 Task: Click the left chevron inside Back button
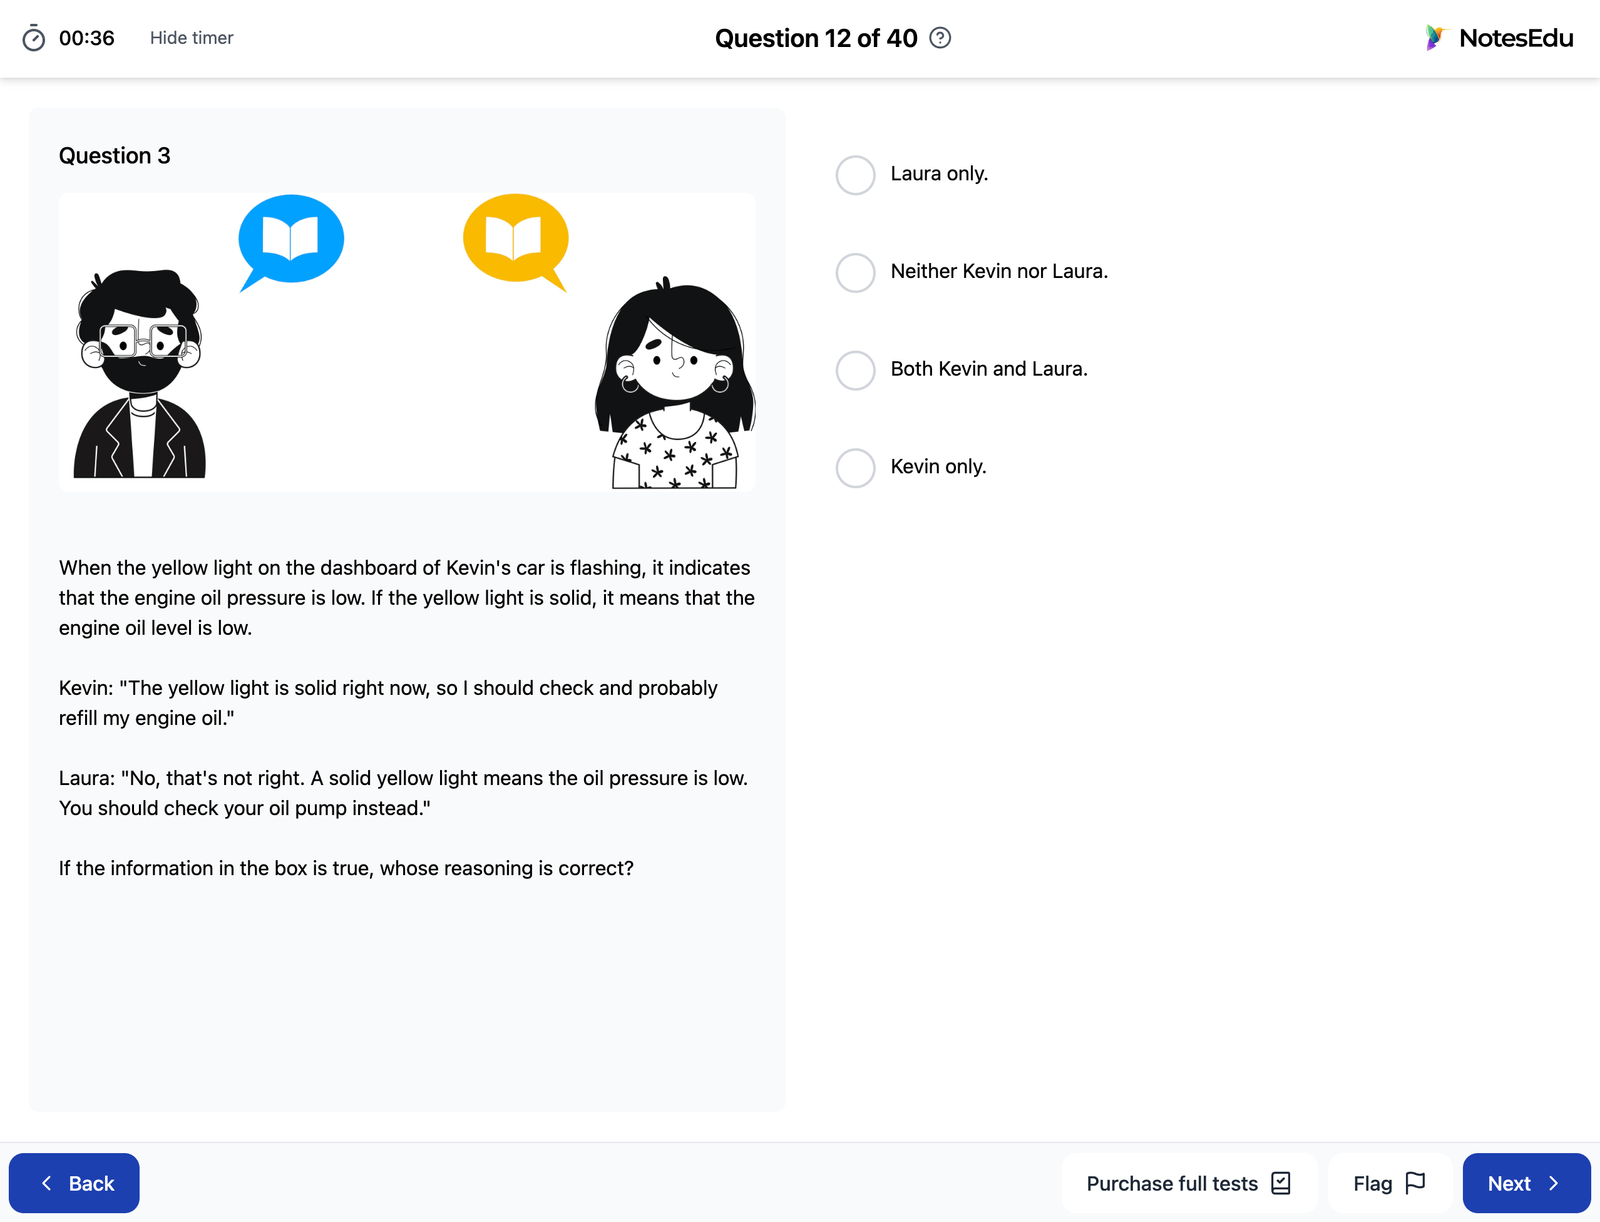pyautogui.click(x=46, y=1183)
